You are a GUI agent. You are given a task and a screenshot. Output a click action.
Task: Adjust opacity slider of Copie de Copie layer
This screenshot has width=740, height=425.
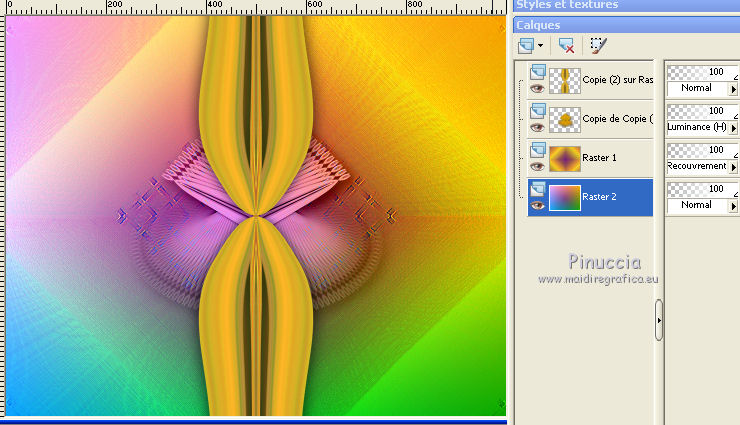[x=702, y=111]
